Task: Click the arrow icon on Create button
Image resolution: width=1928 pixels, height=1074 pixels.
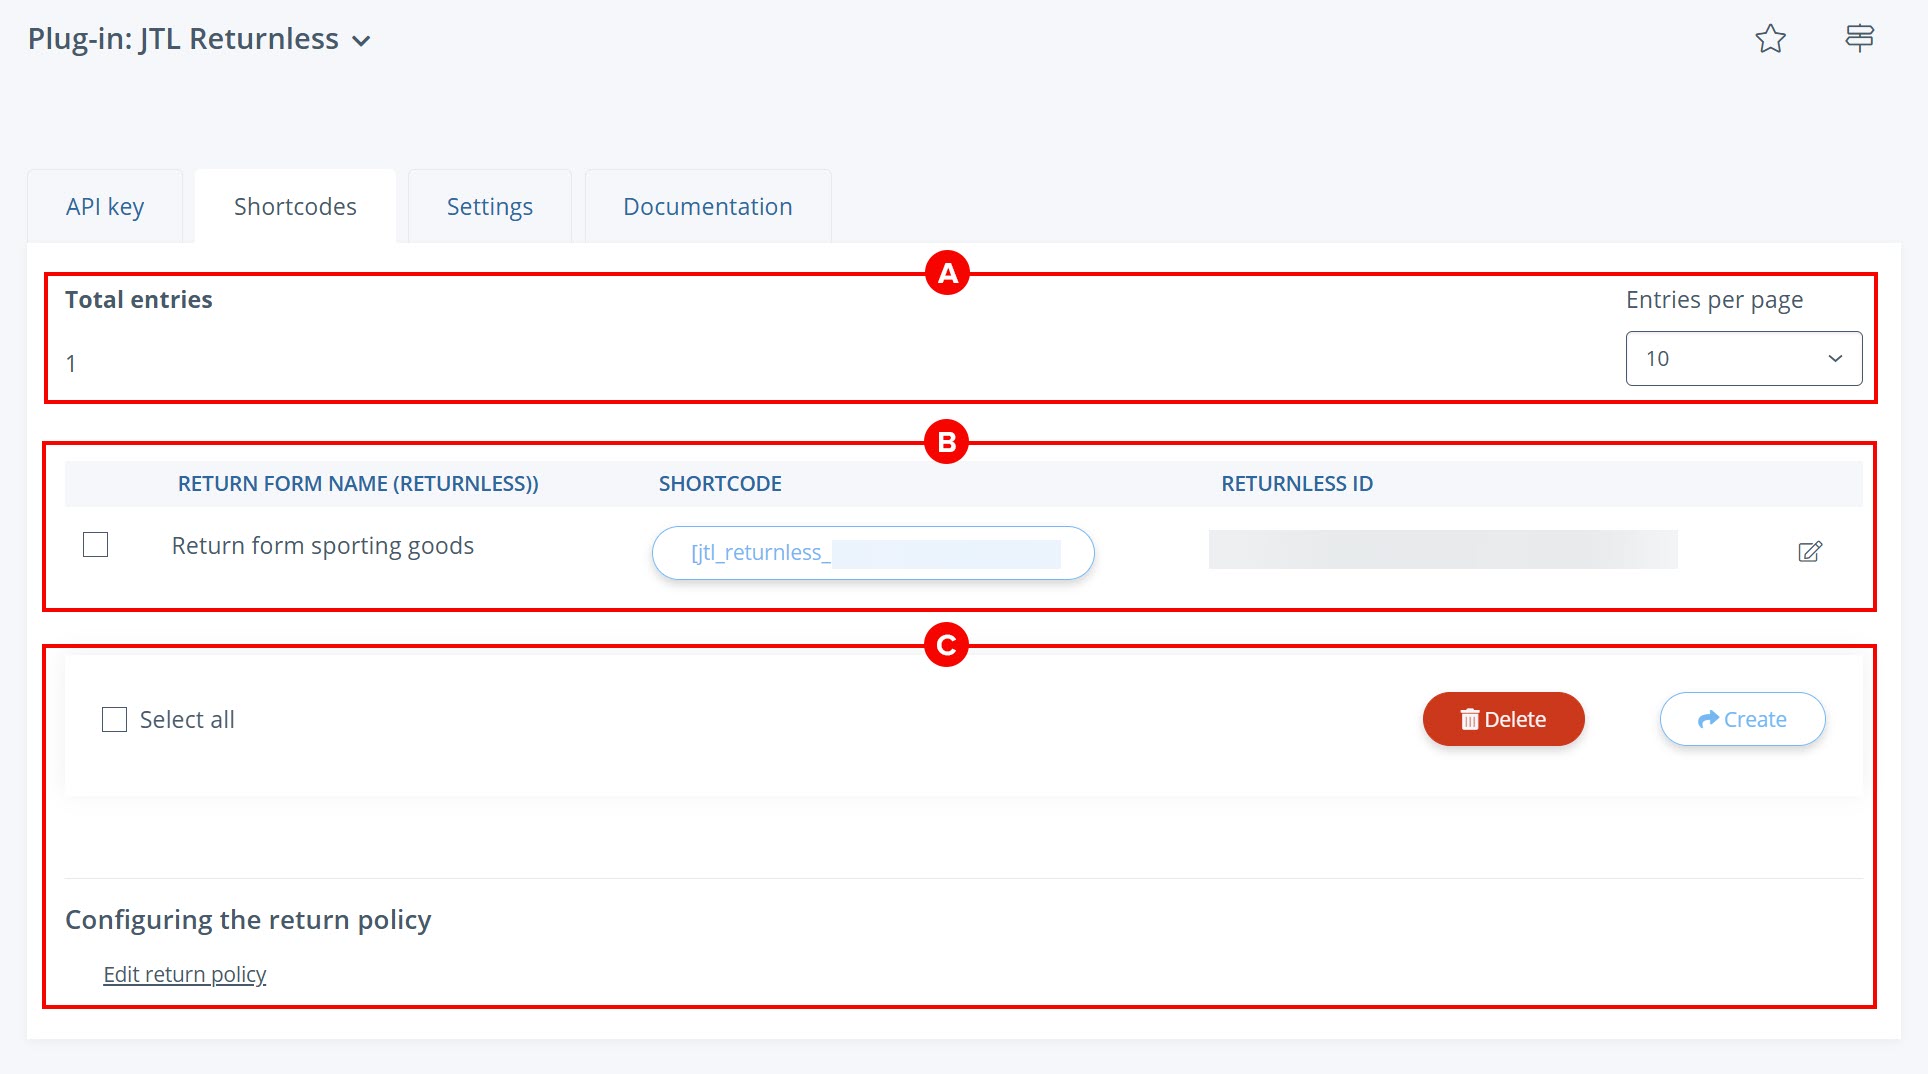Action: click(1708, 719)
